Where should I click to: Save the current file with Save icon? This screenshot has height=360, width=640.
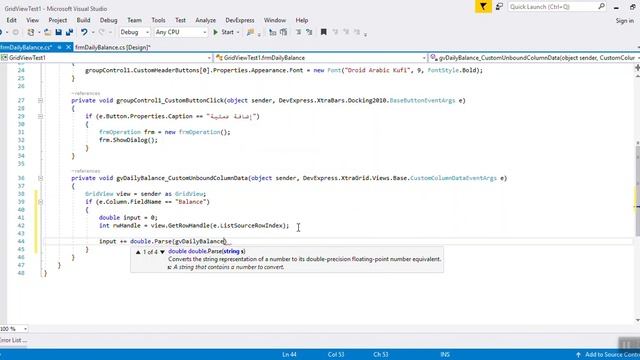(58, 32)
